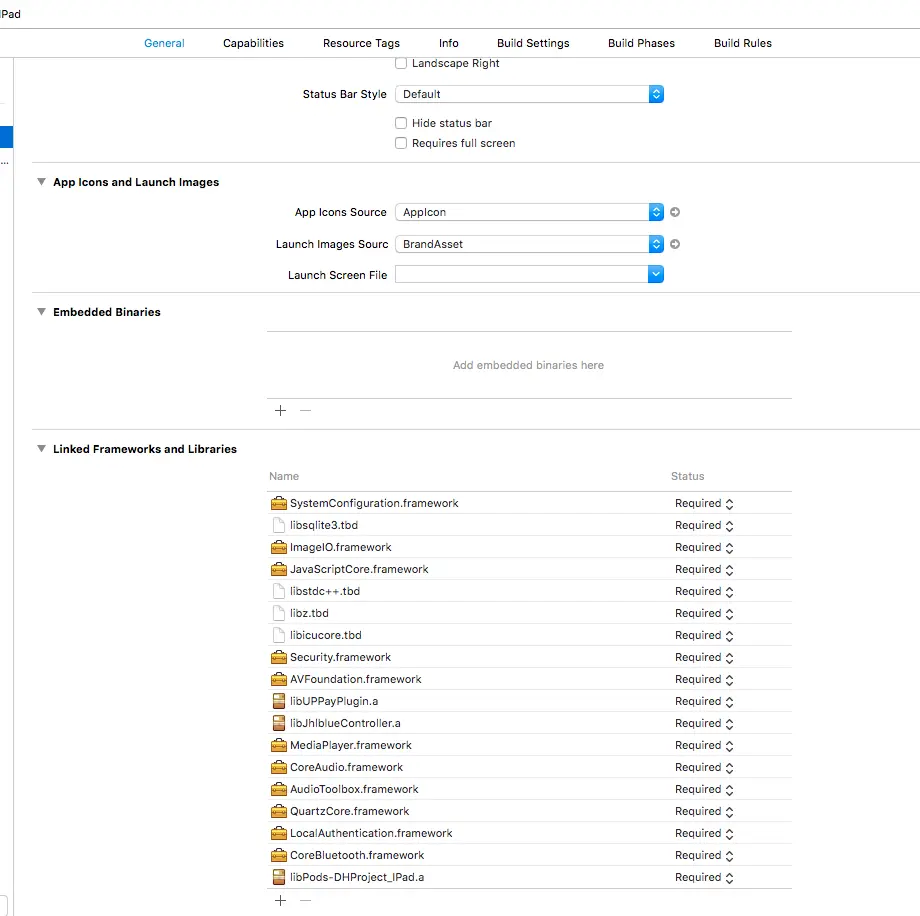Open the App Icons Source dropdown

(529, 212)
